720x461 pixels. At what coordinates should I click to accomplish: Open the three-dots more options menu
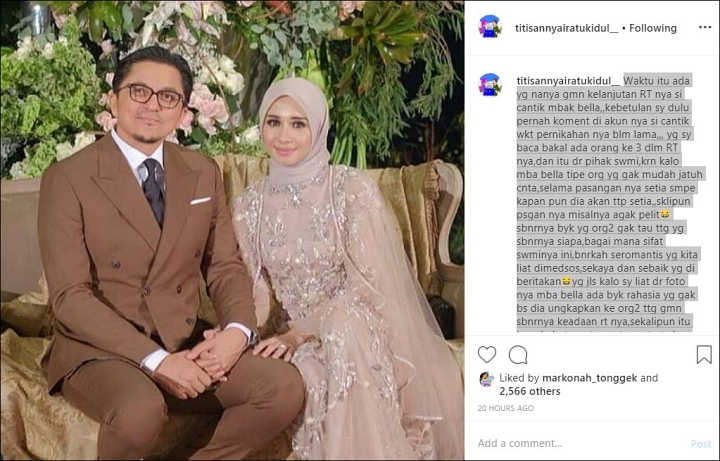tap(705, 28)
